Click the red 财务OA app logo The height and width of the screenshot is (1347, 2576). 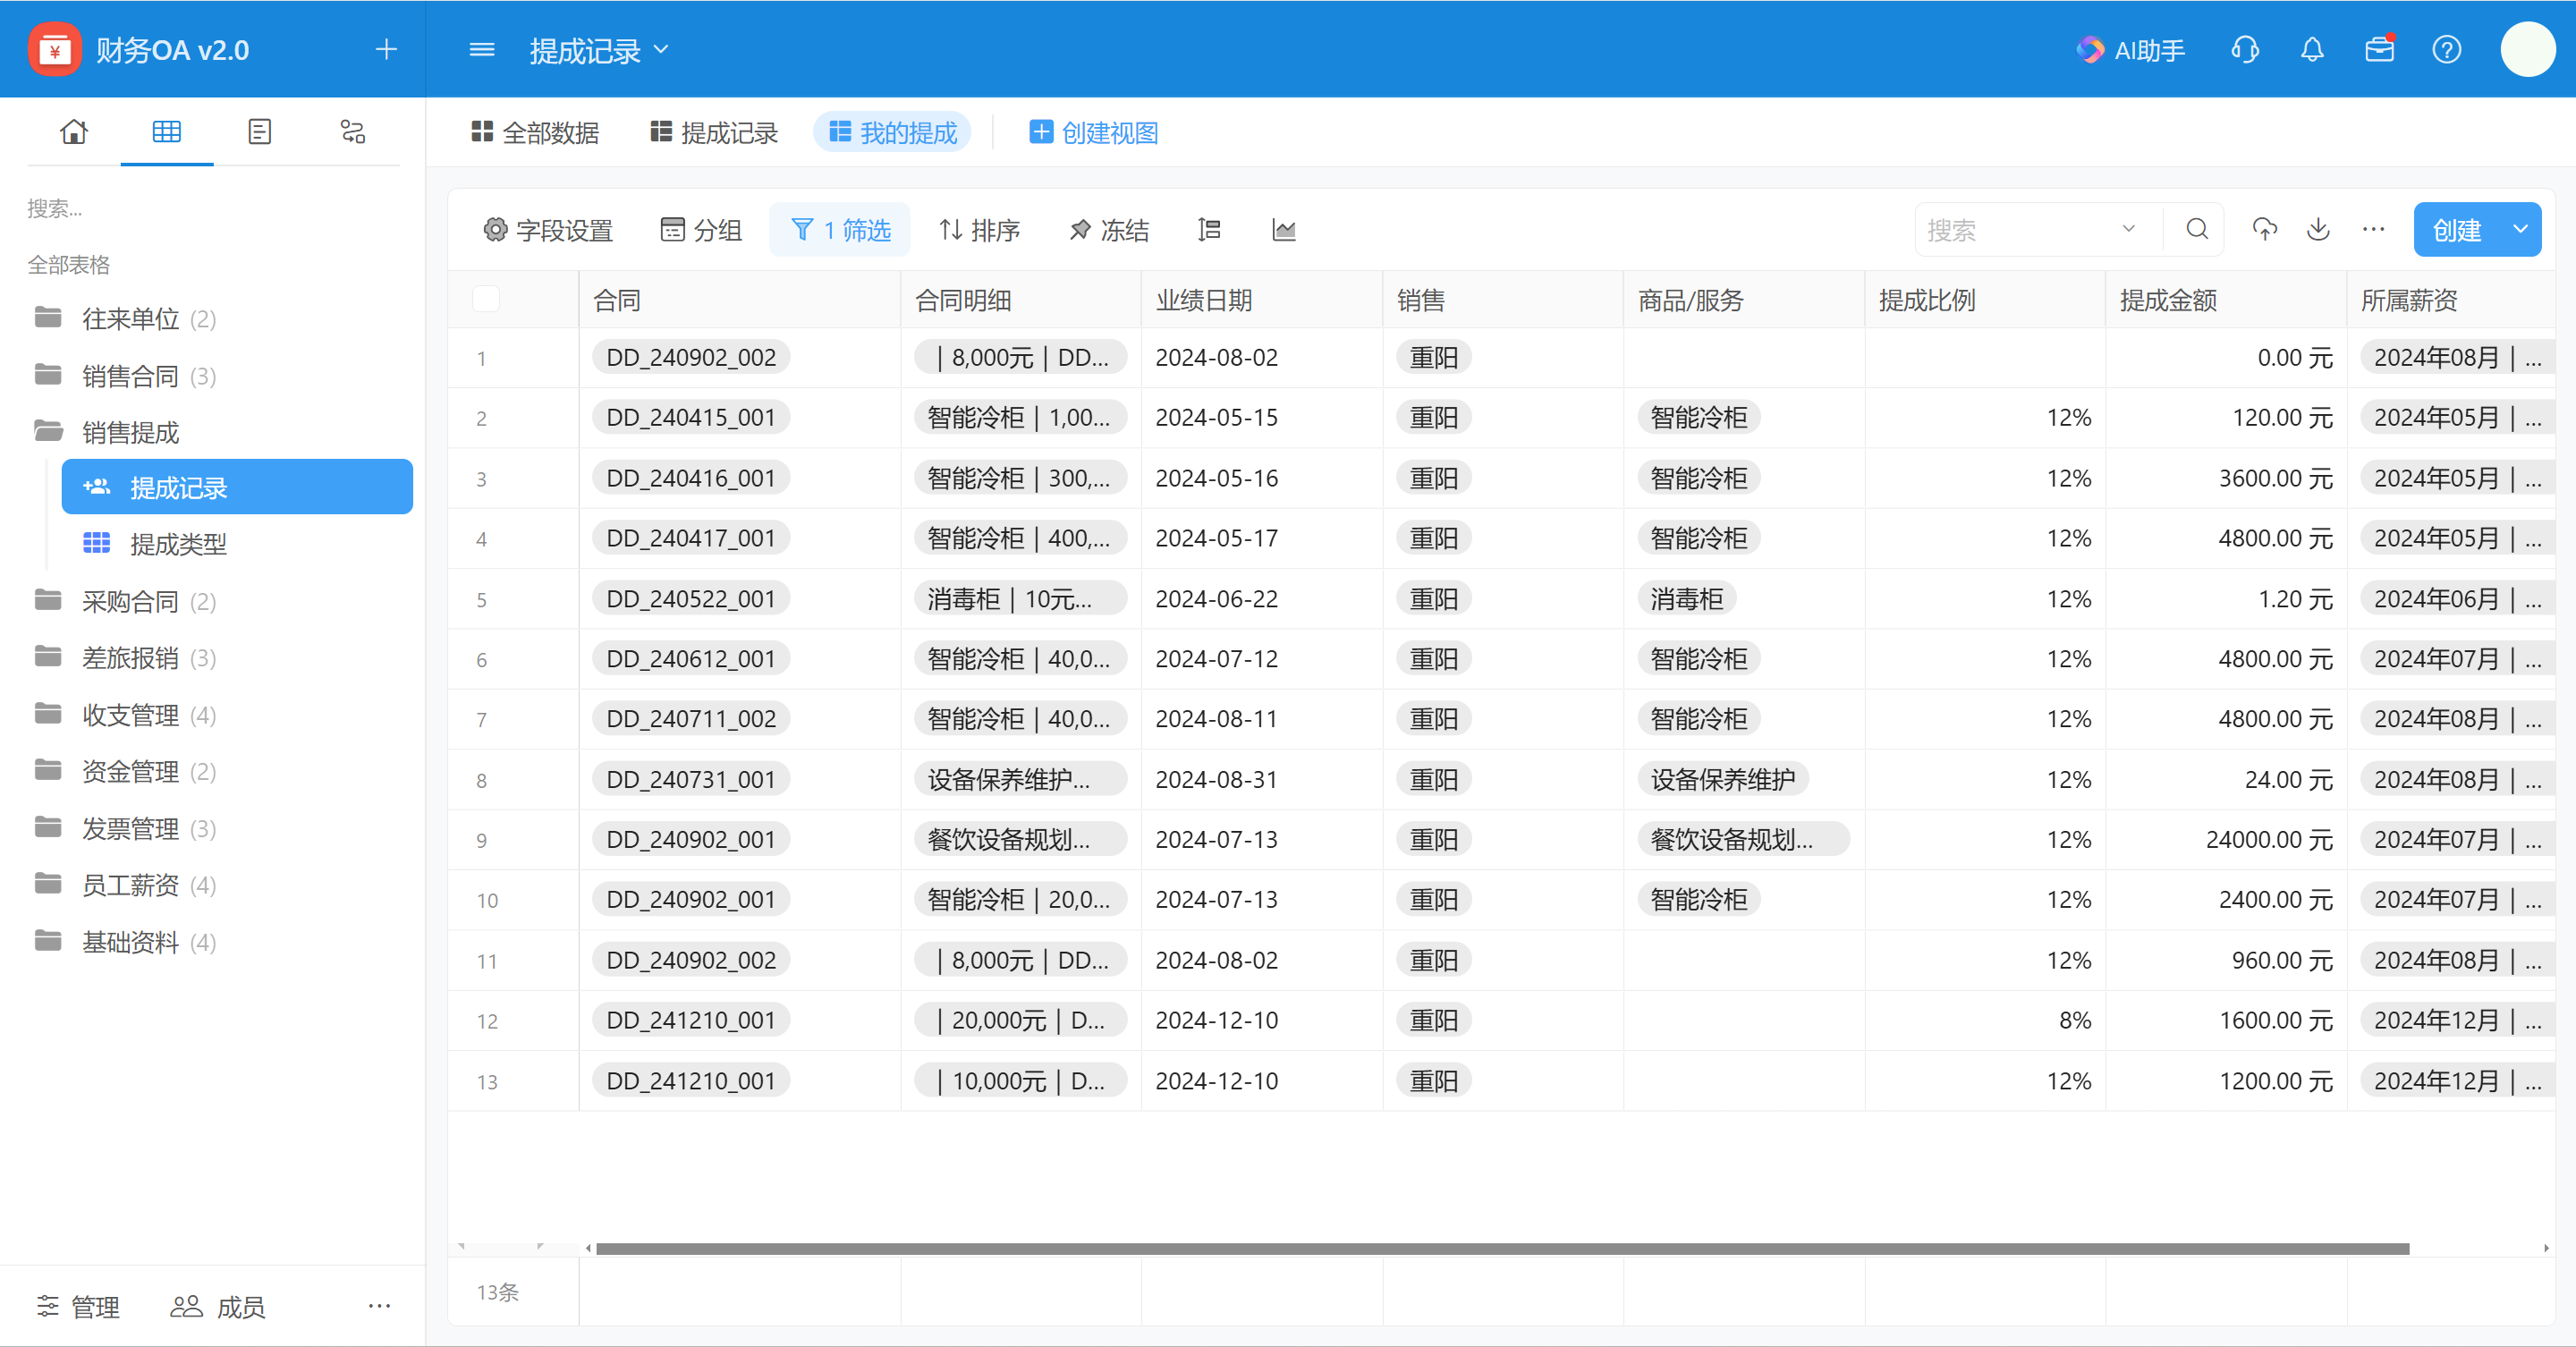click(x=55, y=49)
